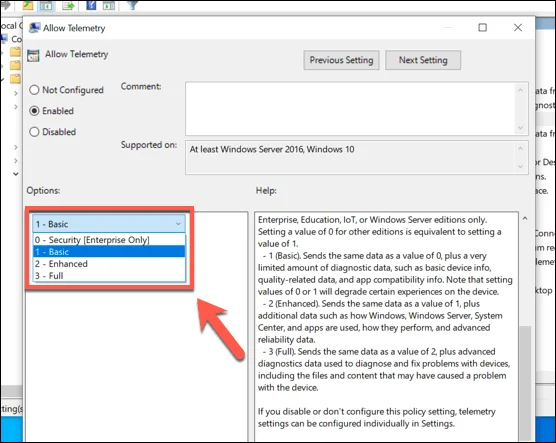Select the Disabled radio button
This screenshot has height=443, width=556.
34,132
